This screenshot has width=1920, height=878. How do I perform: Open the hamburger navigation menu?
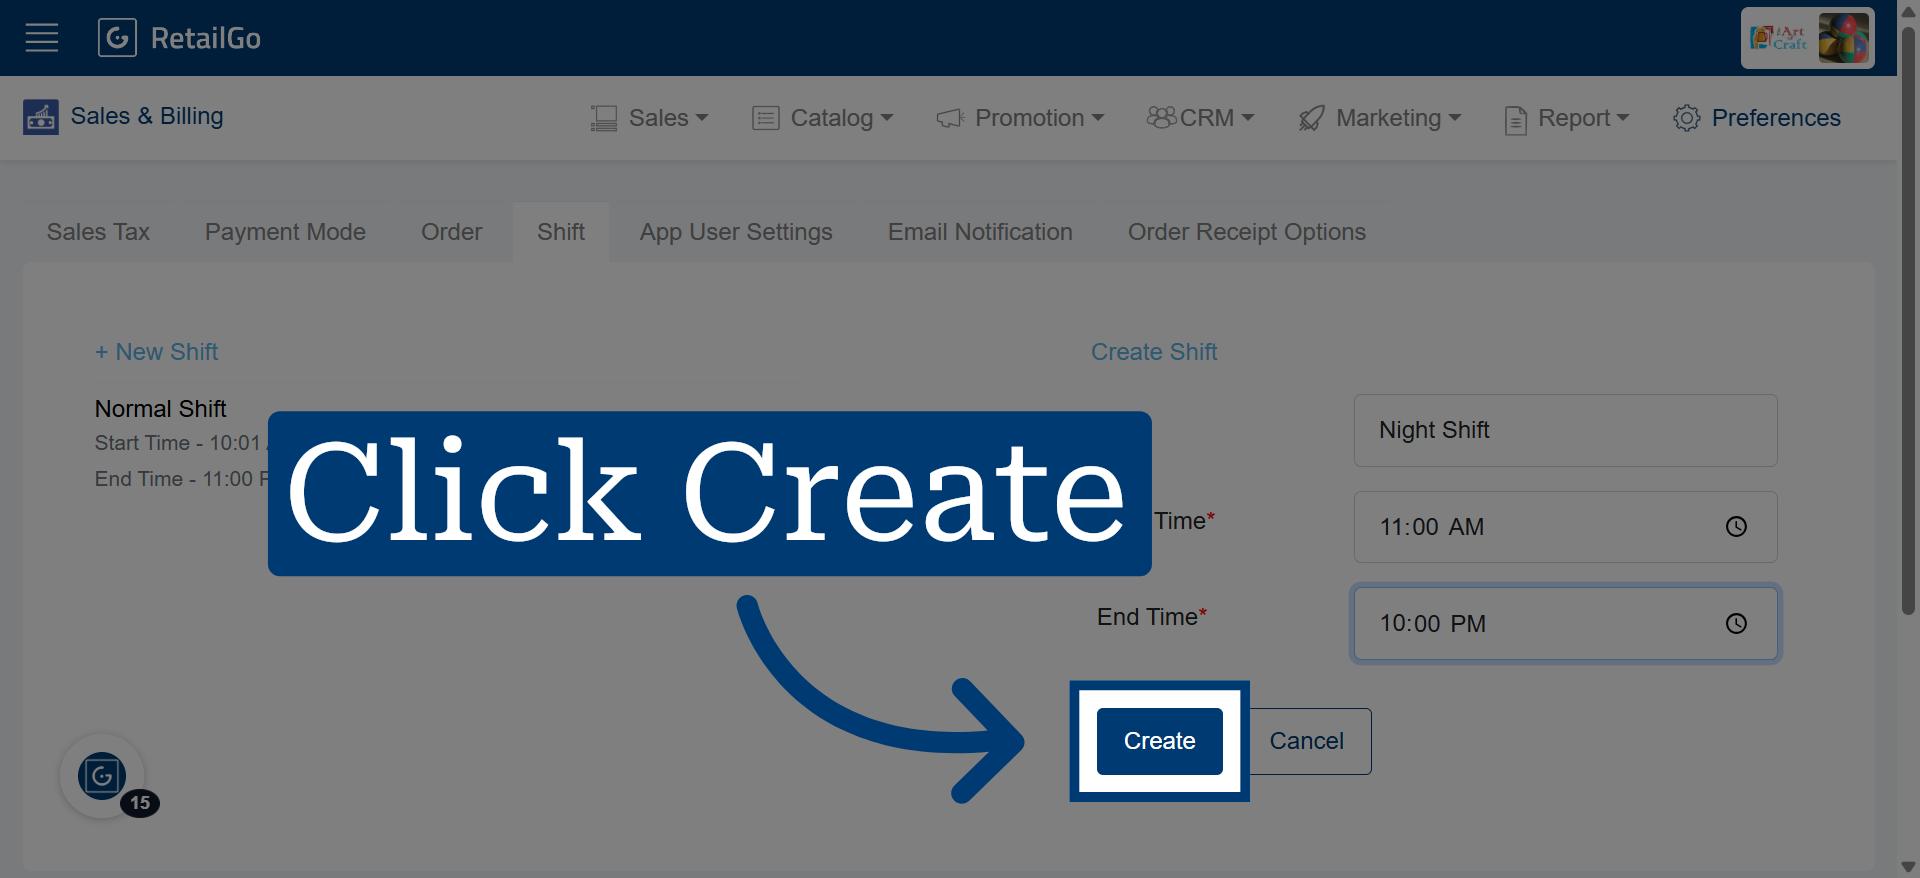(x=41, y=38)
